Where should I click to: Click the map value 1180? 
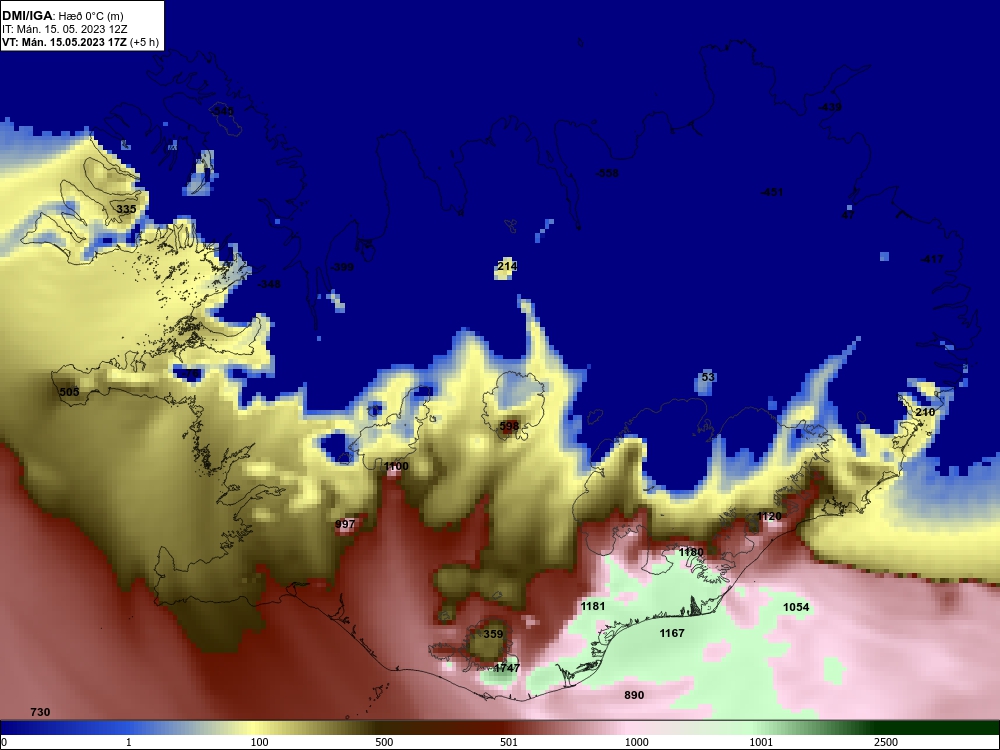click(x=691, y=552)
